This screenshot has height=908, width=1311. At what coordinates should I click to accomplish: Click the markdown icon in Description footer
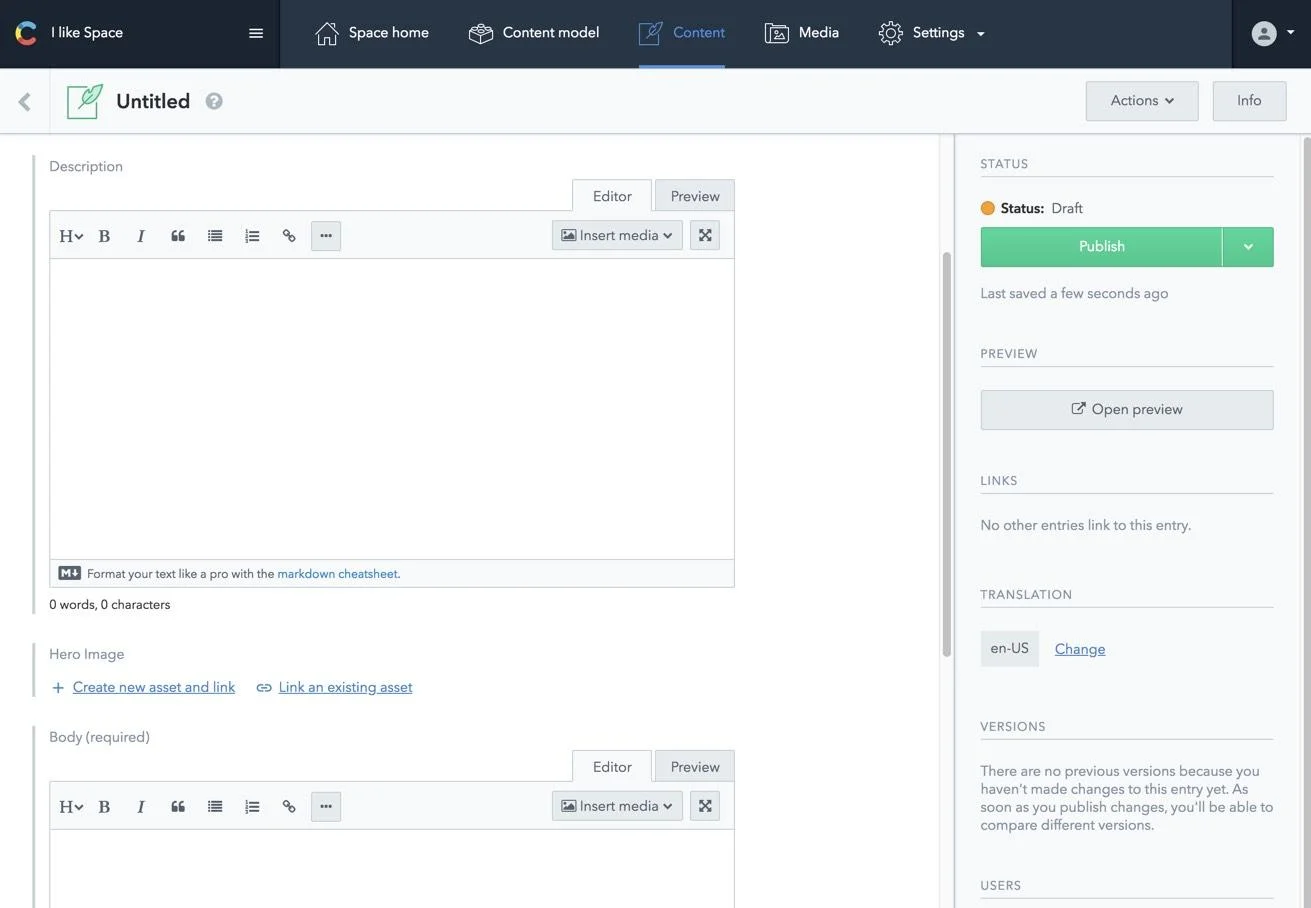(x=69, y=573)
